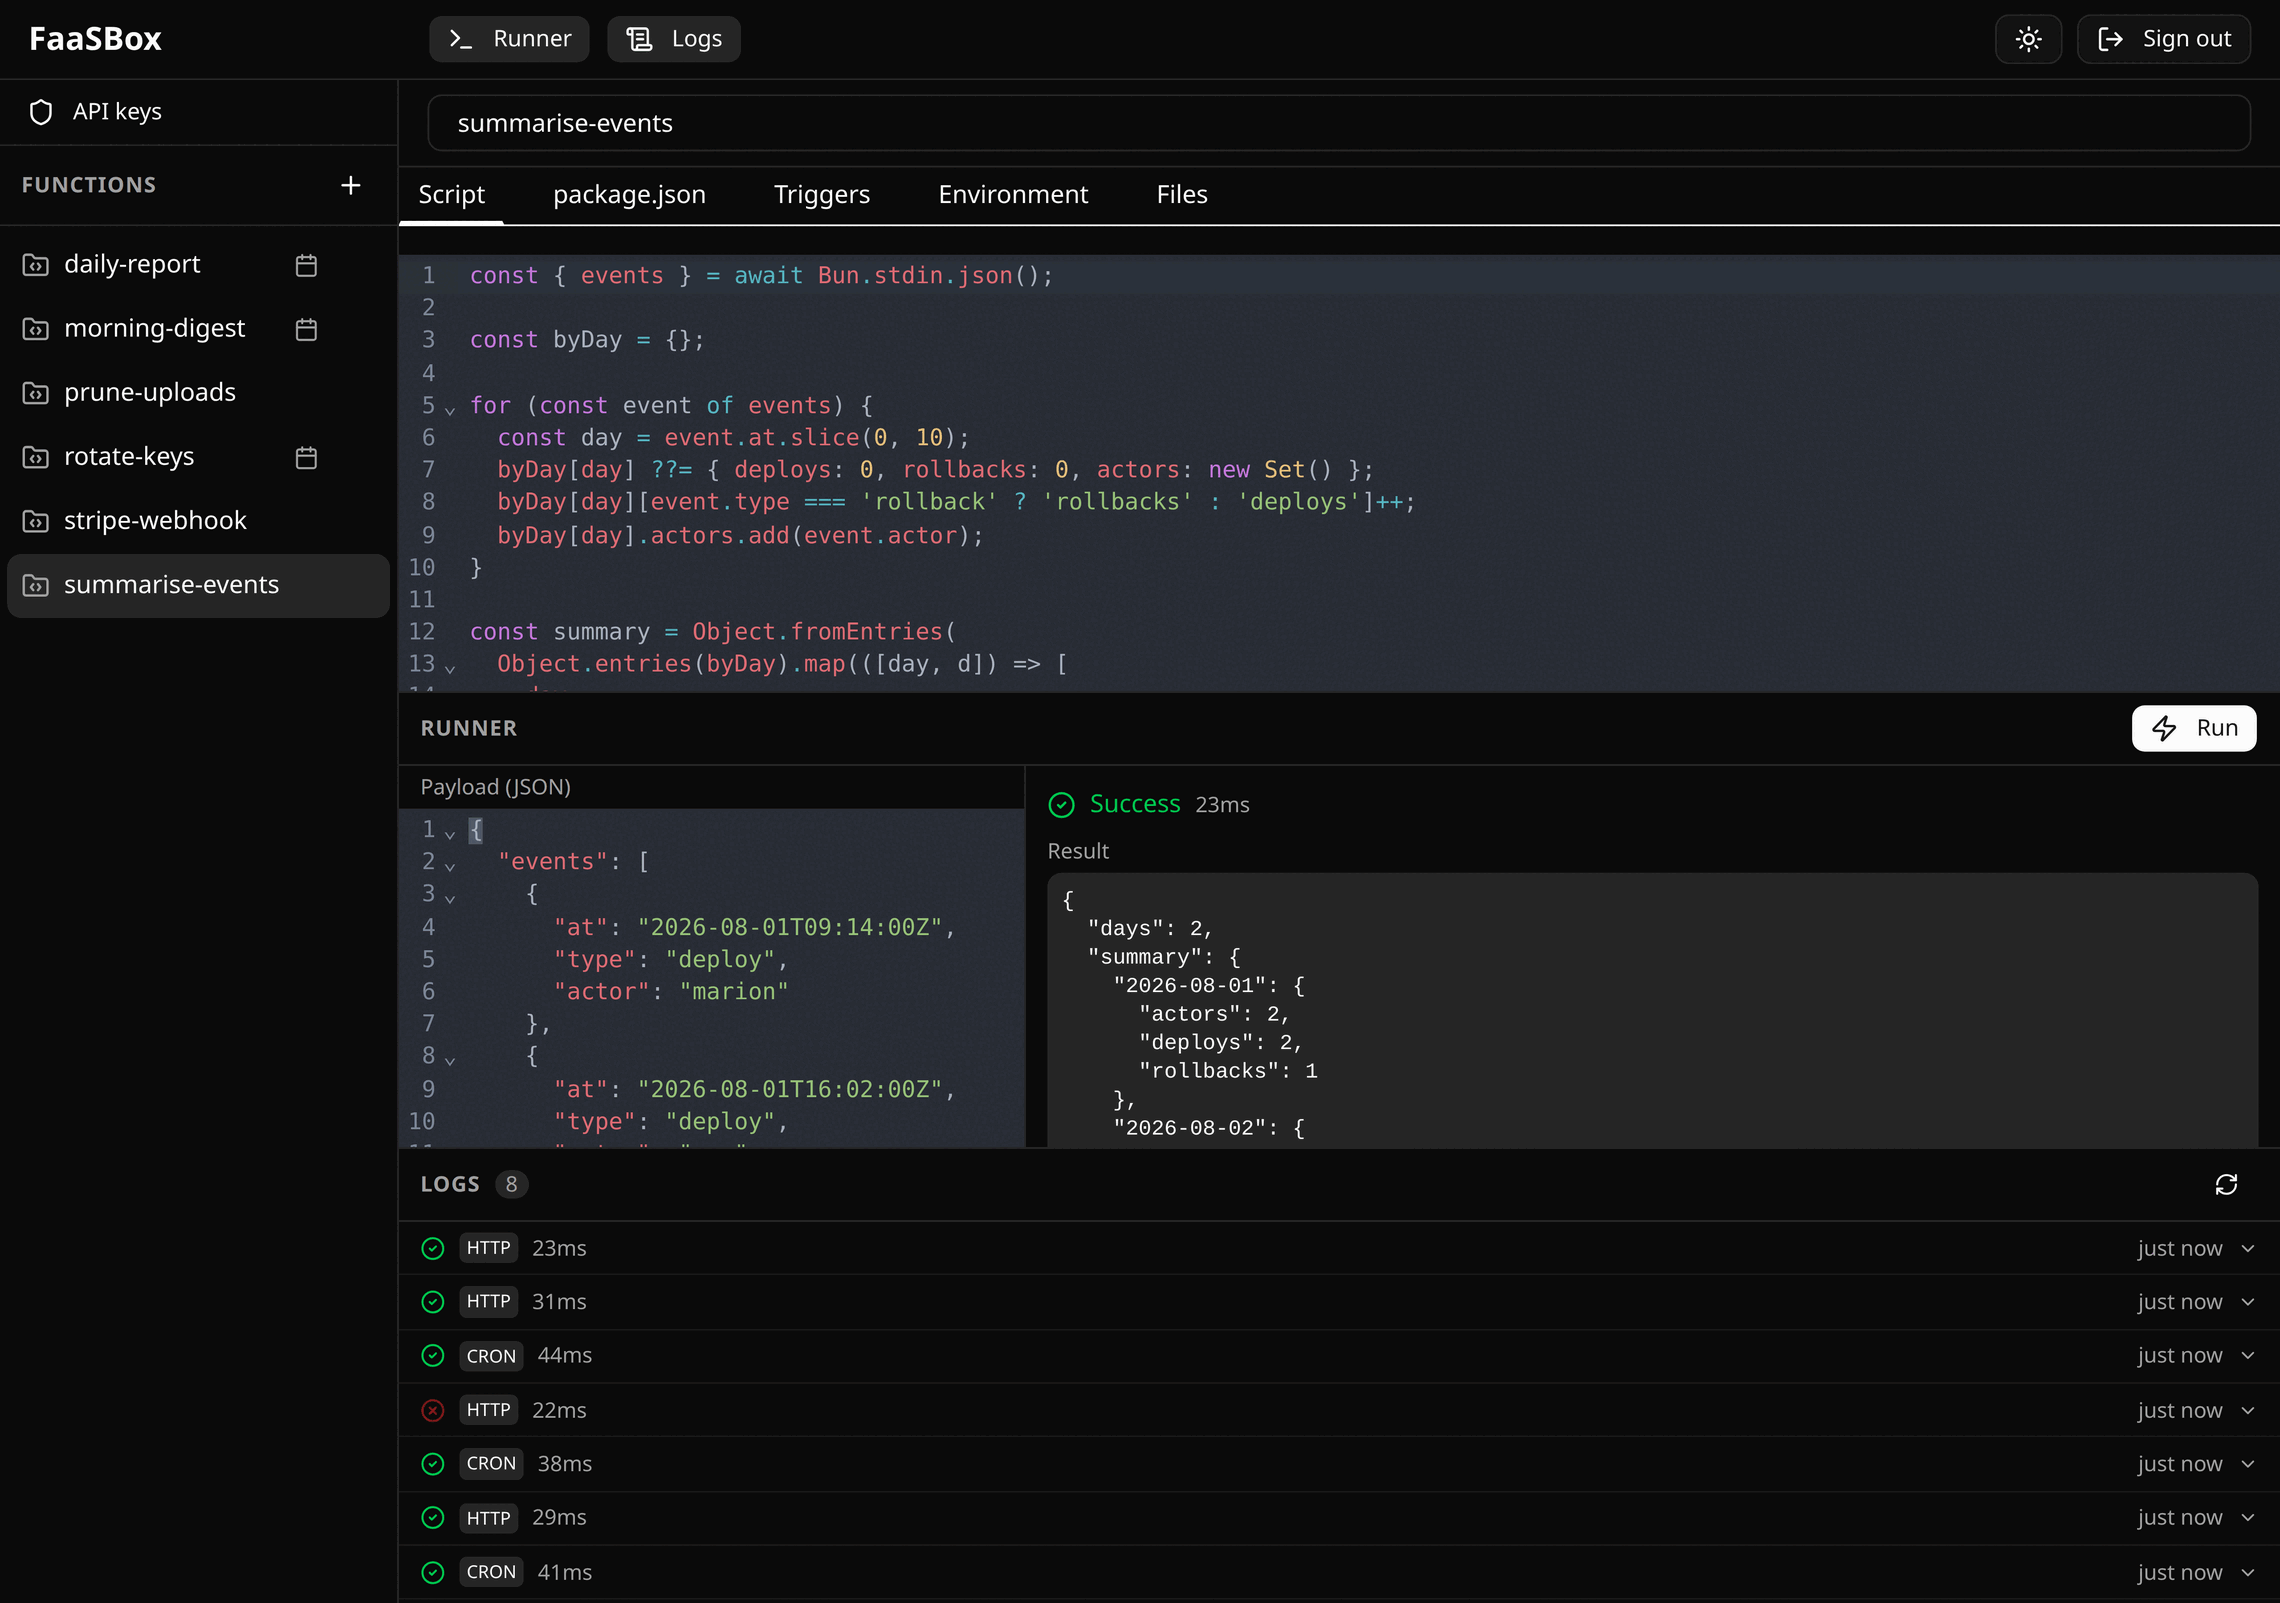2280x1603 pixels.
Task: Click the calendar icon on morning-digest row
Action: [x=306, y=329]
